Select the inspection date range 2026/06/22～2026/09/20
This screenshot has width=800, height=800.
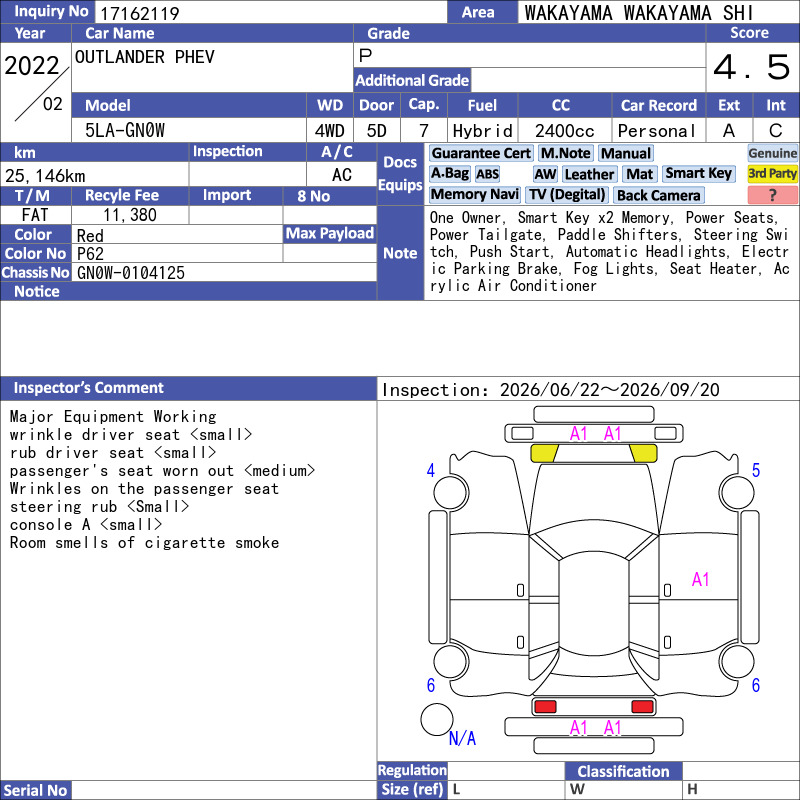coord(609,390)
